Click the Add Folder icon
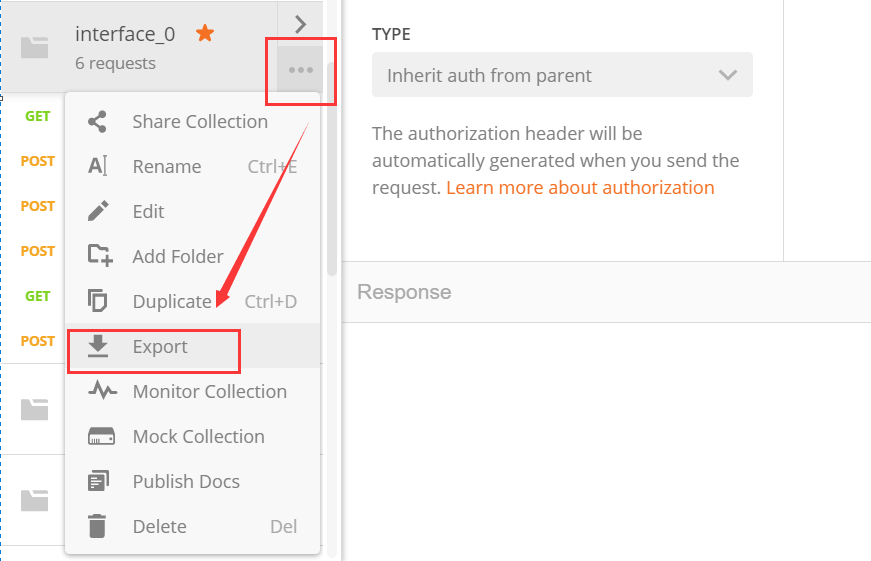 click(99, 257)
